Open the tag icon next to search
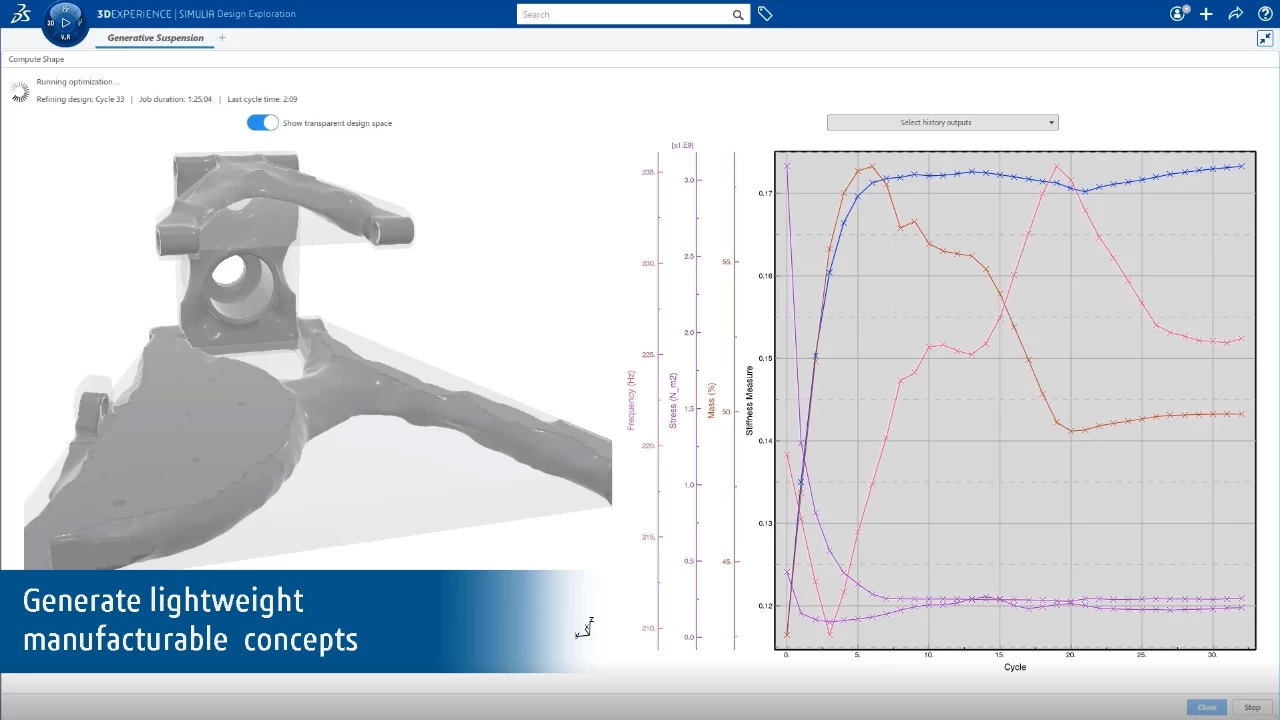Viewport: 1280px width, 720px height. pyautogui.click(x=765, y=14)
